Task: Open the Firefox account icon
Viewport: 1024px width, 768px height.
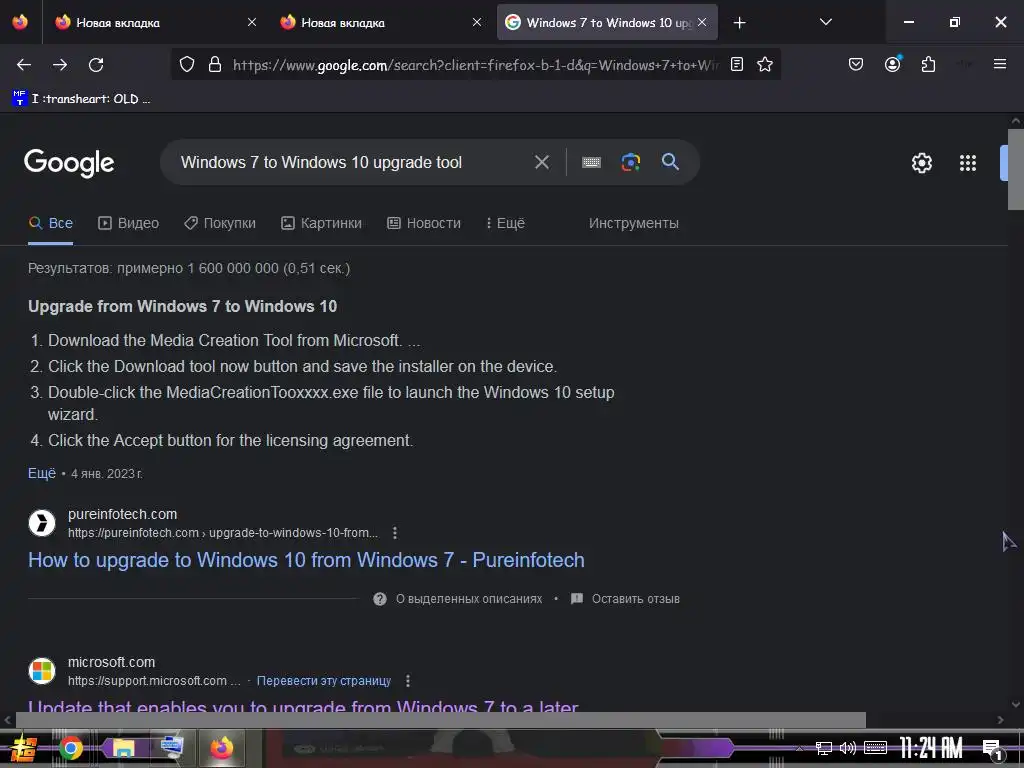Action: click(x=892, y=65)
